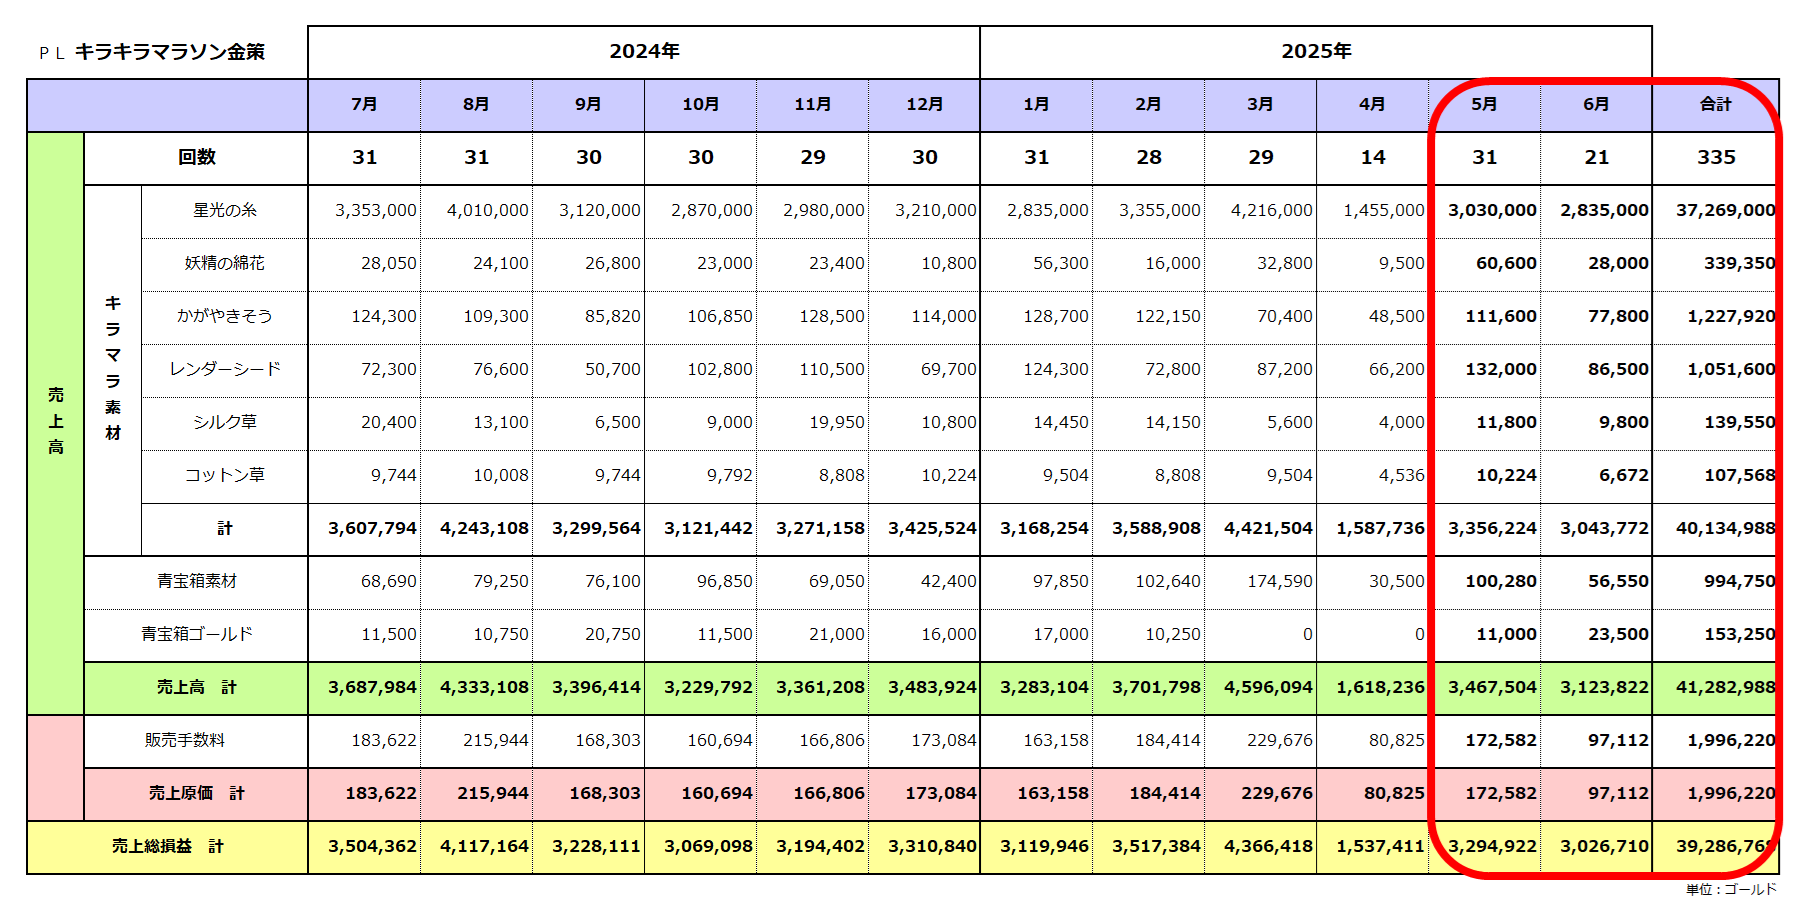Select the コットン草 row label
The height and width of the screenshot is (921, 1807).
coord(224,476)
